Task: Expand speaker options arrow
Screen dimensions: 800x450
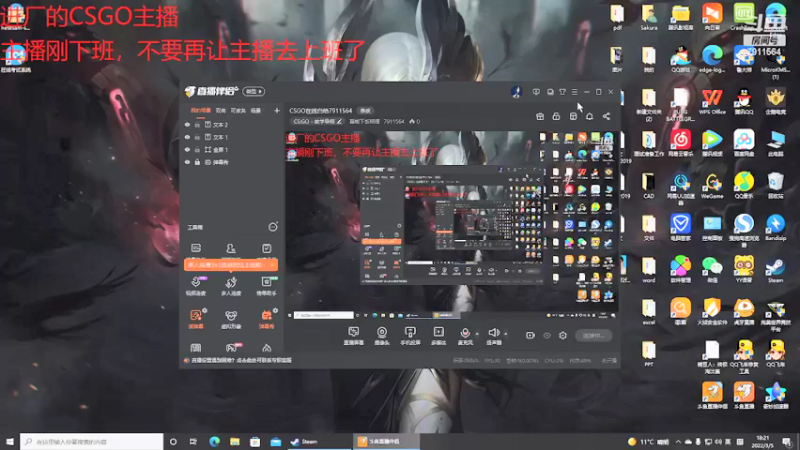Action: pyautogui.click(x=506, y=334)
